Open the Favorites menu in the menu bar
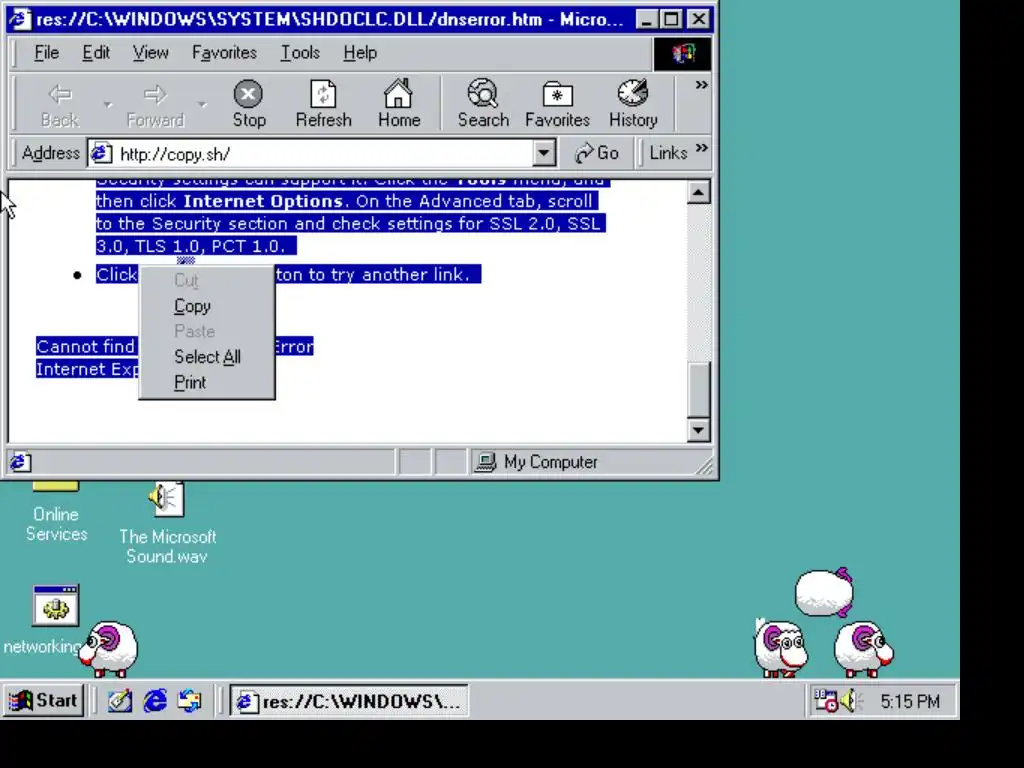This screenshot has width=1024, height=768. pos(224,53)
